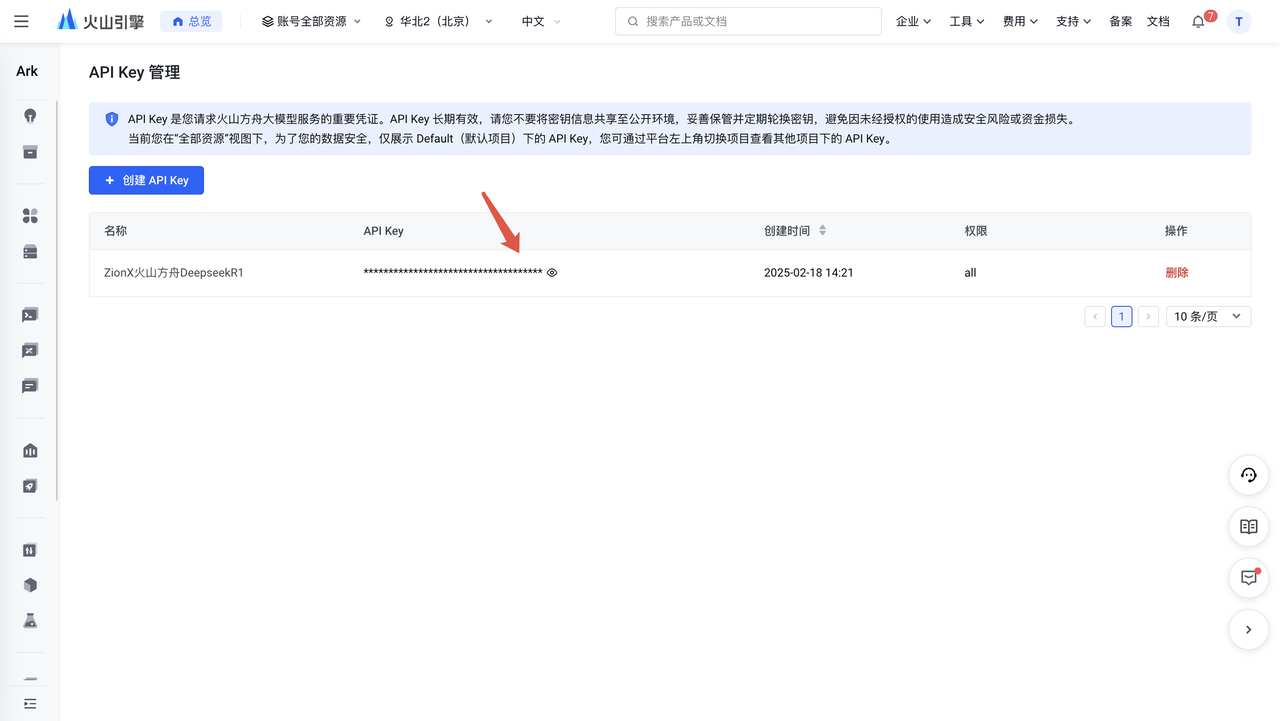Viewport: 1280px width, 721px height.
Task: Click the Ark sidebar title
Action: click(27, 71)
